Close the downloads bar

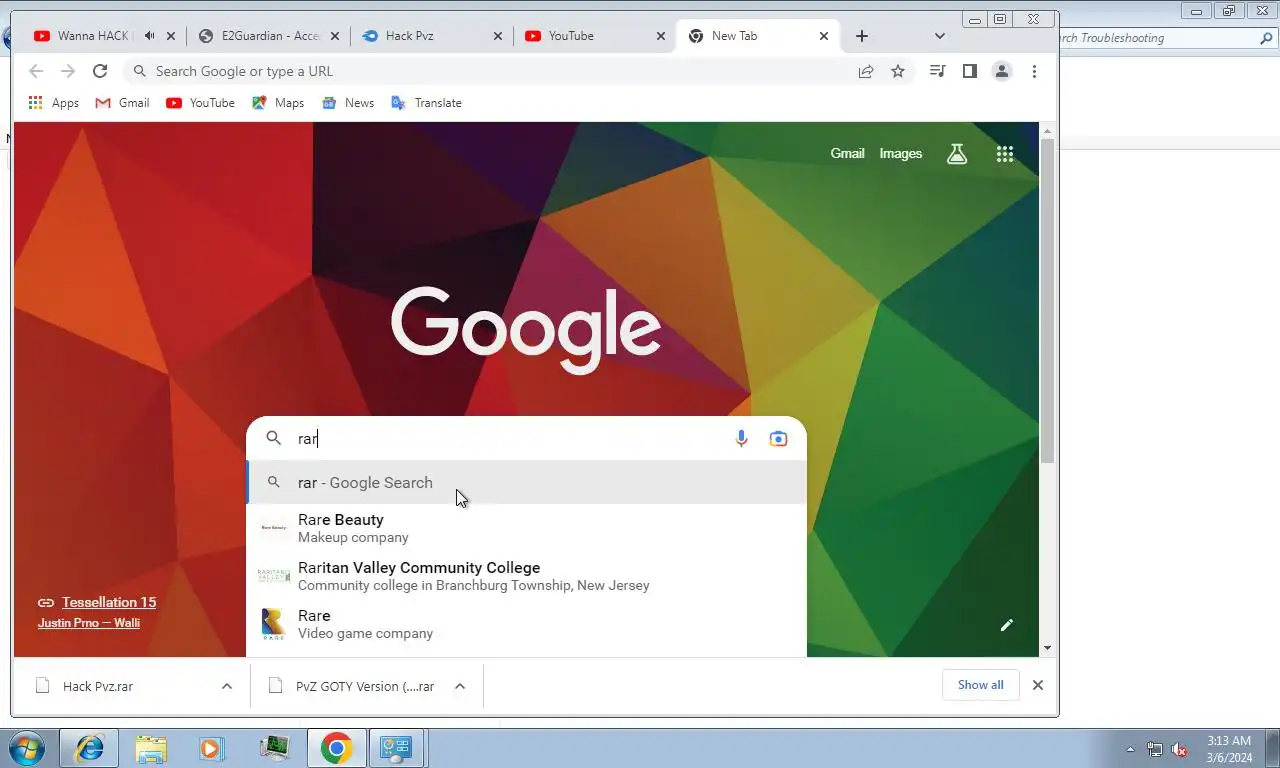click(x=1038, y=685)
